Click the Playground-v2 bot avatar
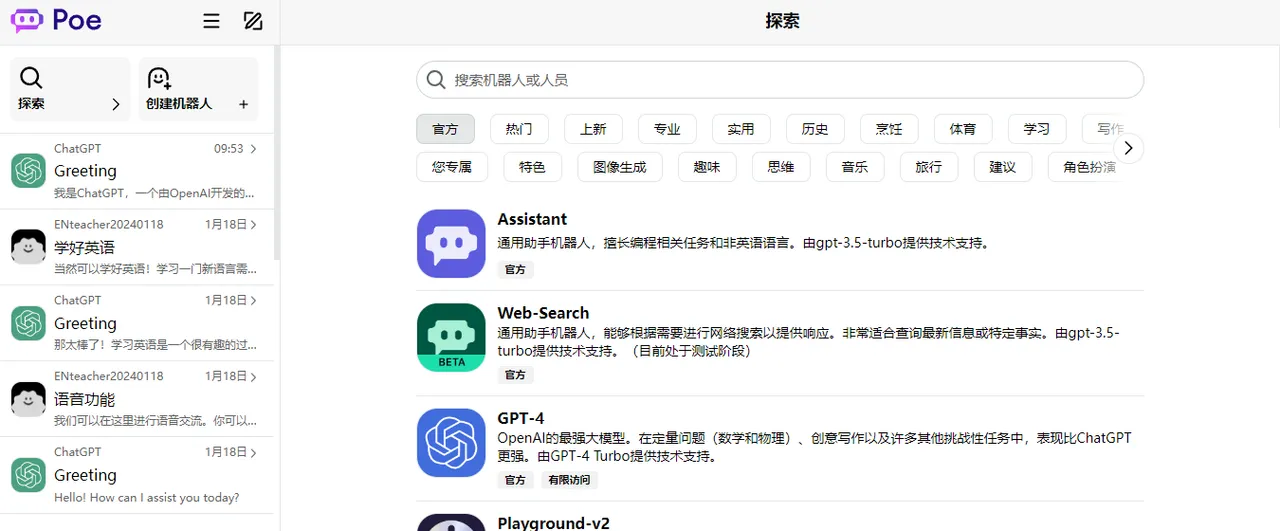This screenshot has height=531, width=1280. [x=451, y=522]
